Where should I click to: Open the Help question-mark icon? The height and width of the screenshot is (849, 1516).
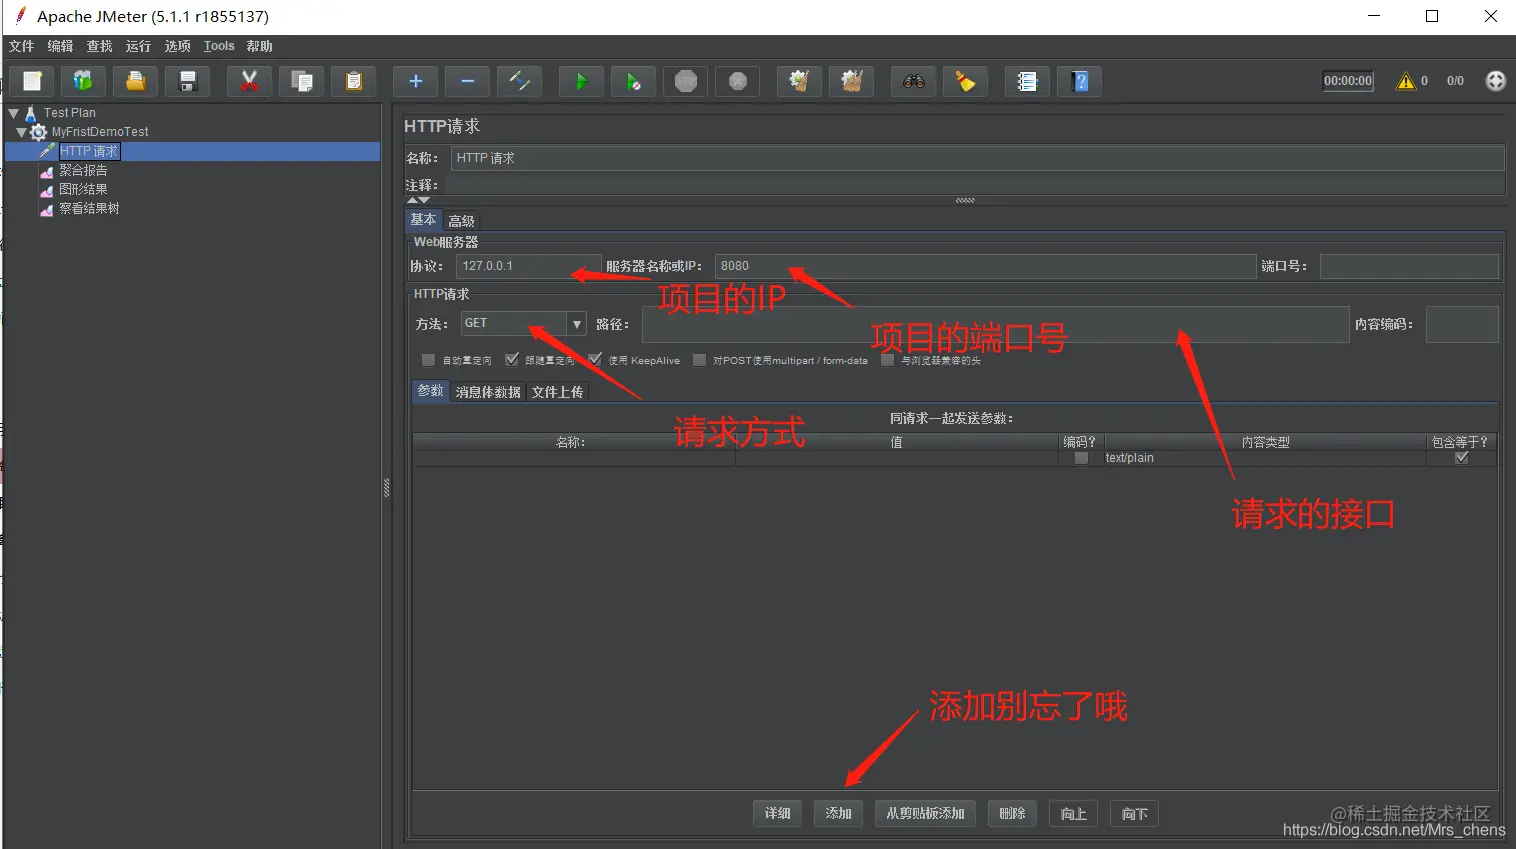click(x=1080, y=82)
